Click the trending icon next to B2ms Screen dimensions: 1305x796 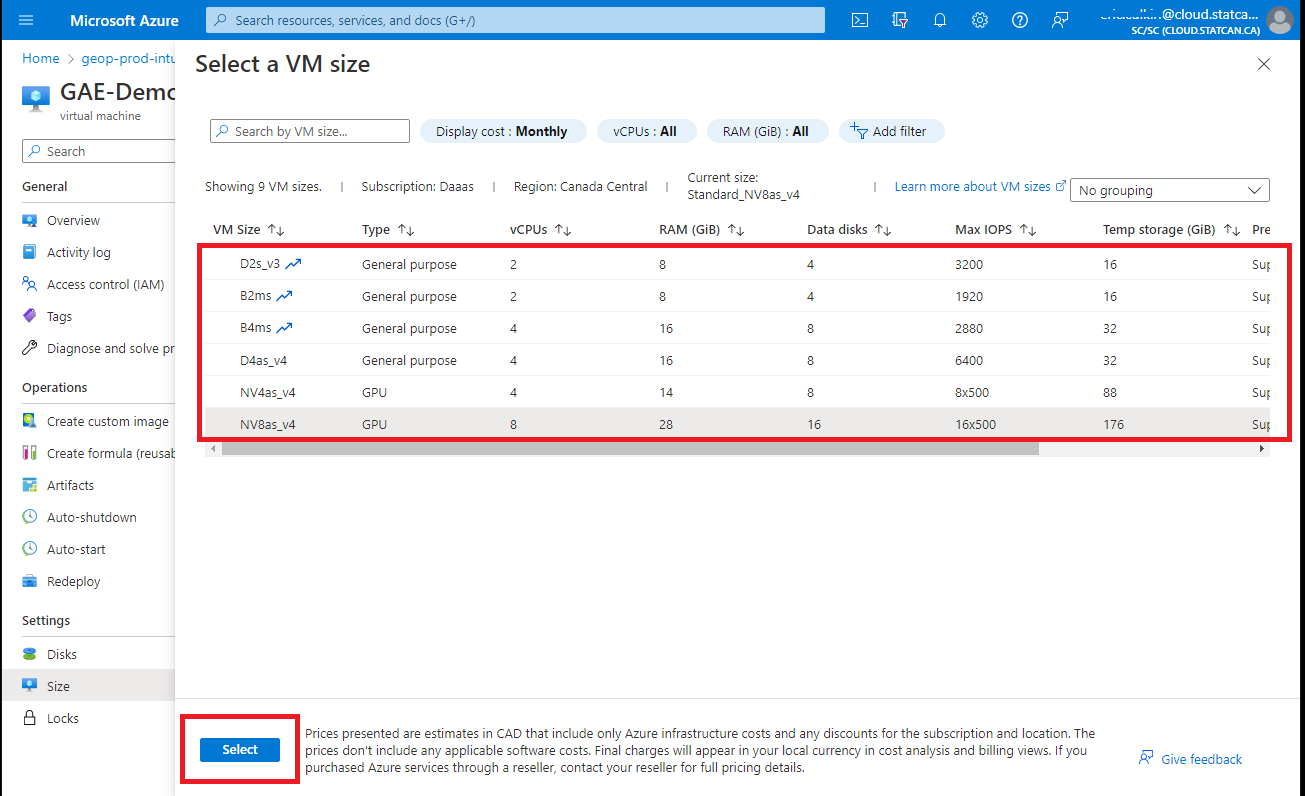pyautogui.click(x=284, y=296)
